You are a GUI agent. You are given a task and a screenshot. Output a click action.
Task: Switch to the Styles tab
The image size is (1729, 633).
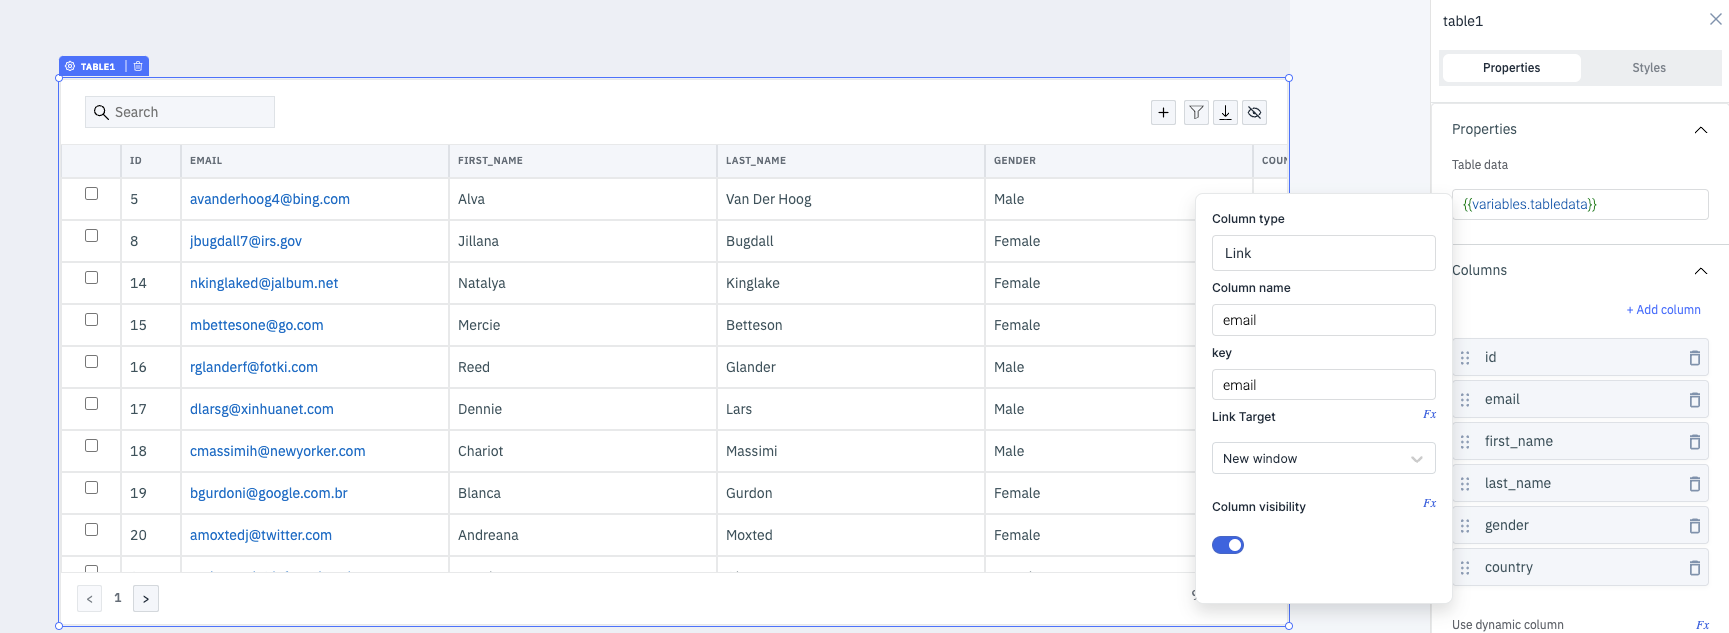1648,68
